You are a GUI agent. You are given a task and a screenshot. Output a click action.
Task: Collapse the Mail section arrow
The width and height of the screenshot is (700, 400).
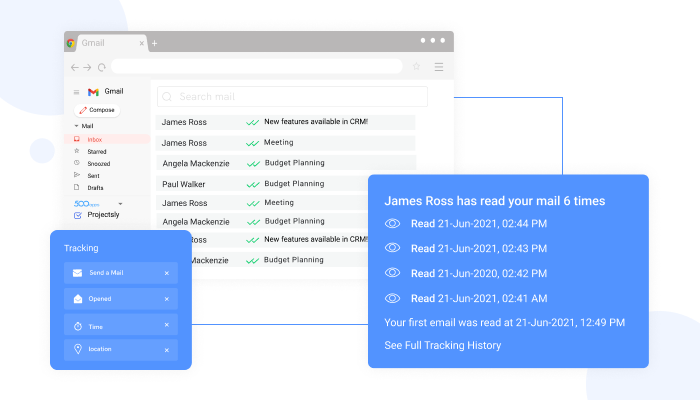click(x=76, y=126)
